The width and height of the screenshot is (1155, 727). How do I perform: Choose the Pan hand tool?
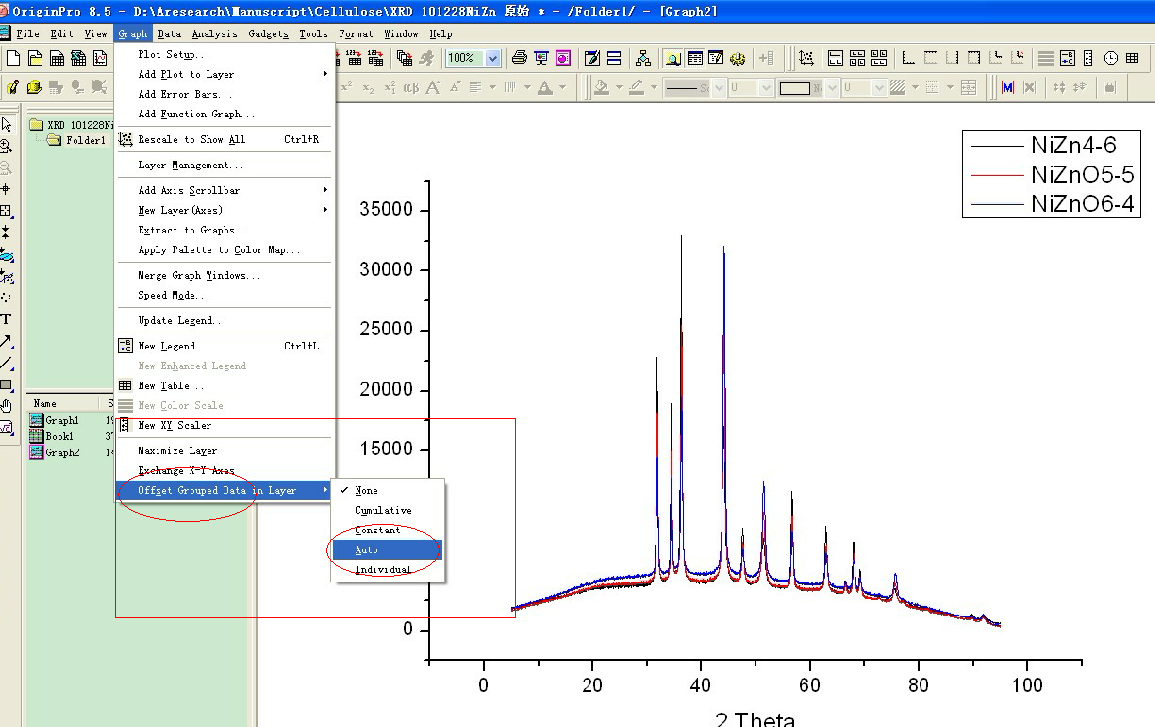point(6,405)
